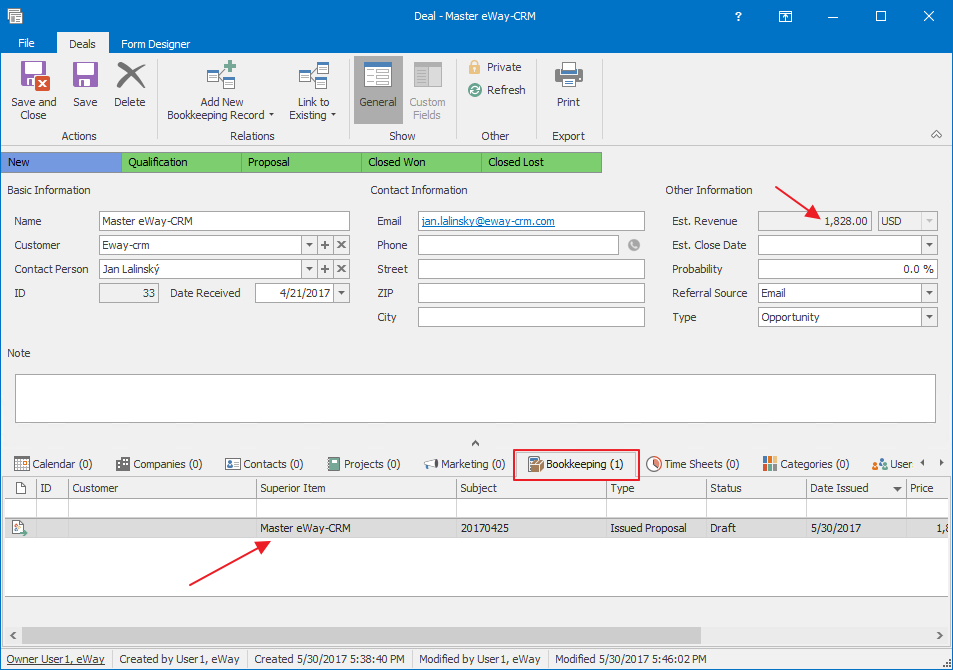
Task: Set workflow stage to New
Action: pos(61,162)
